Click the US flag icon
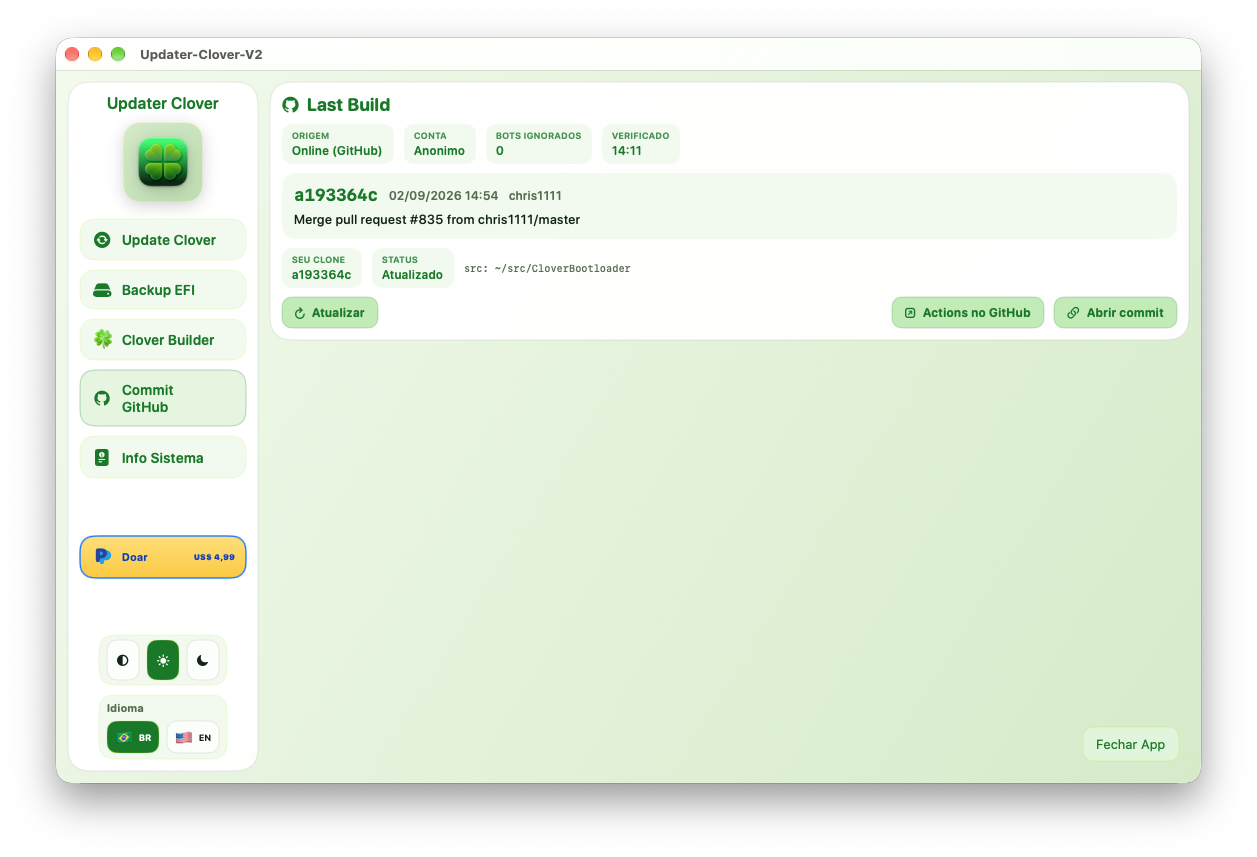Screen dimensions: 1257x857 coord(184,737)
